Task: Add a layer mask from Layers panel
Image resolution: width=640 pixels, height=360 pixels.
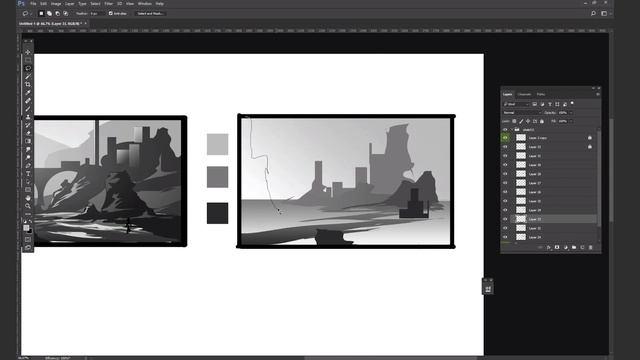Action: point(557,247)
